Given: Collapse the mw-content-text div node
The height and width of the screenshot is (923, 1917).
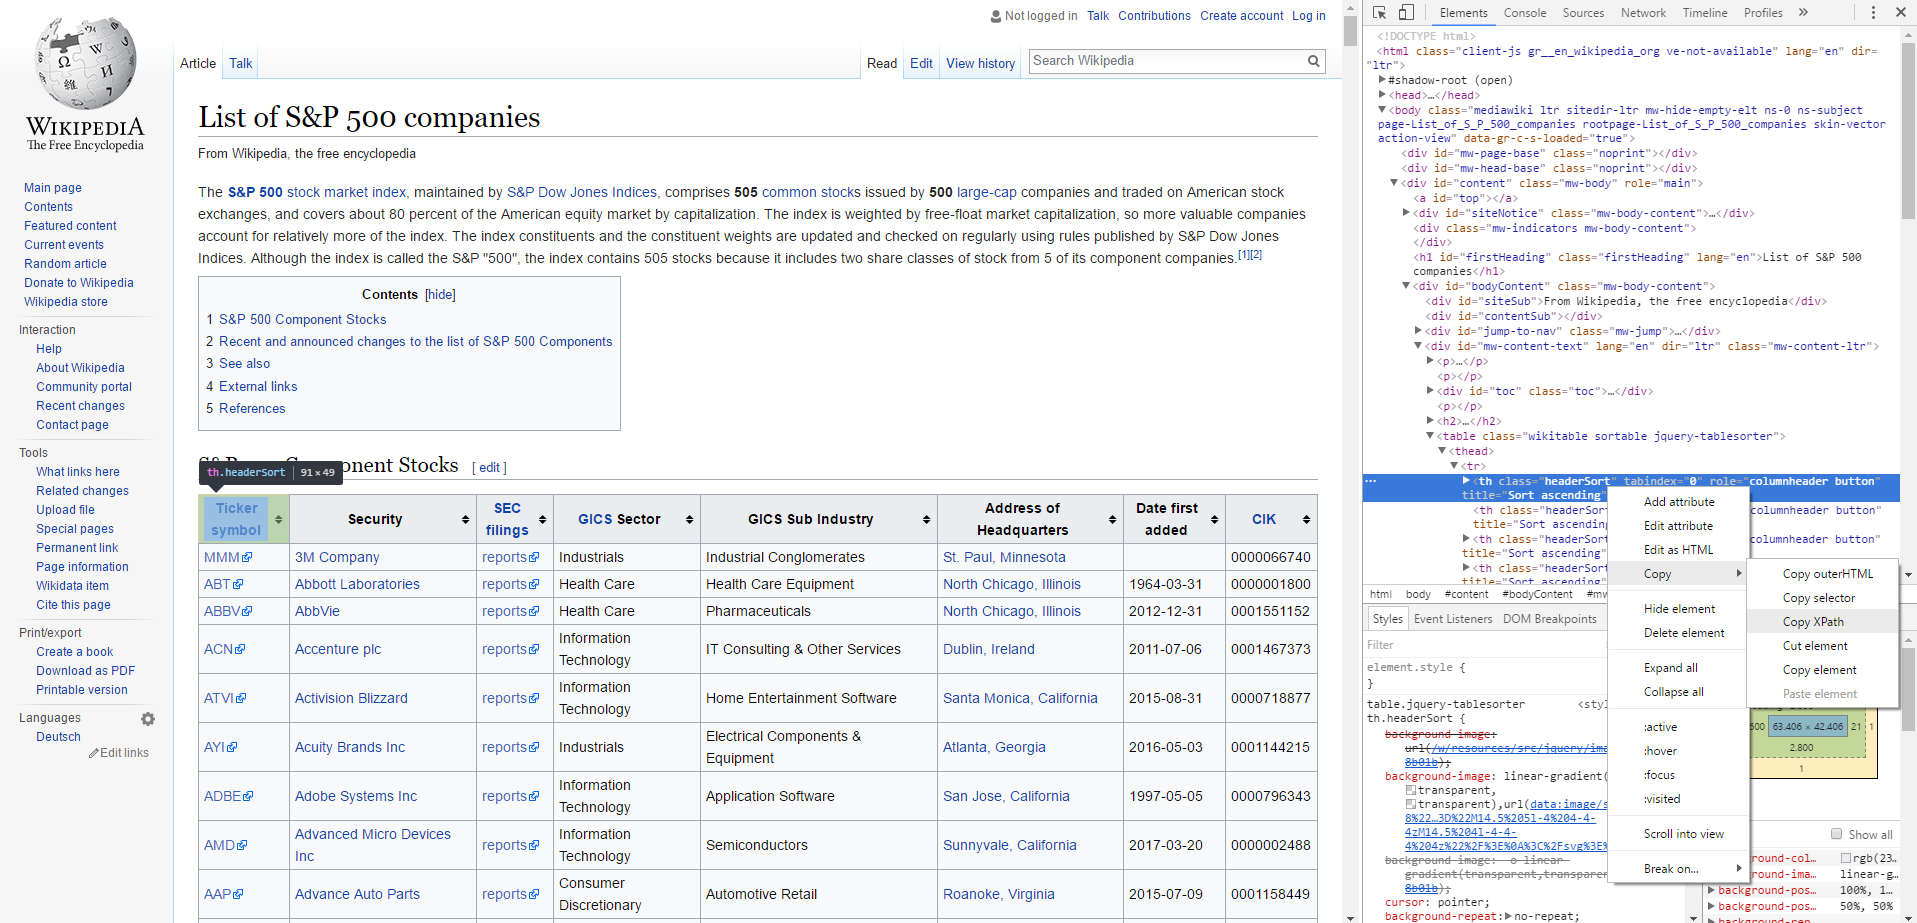Looking at the screenshot, I should click(1419, 346).
